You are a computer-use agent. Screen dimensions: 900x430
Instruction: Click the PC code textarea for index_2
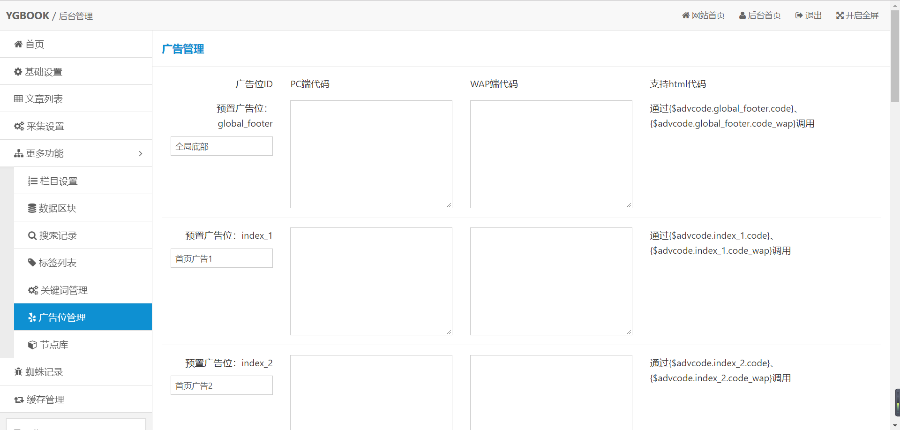click(371, 393)
